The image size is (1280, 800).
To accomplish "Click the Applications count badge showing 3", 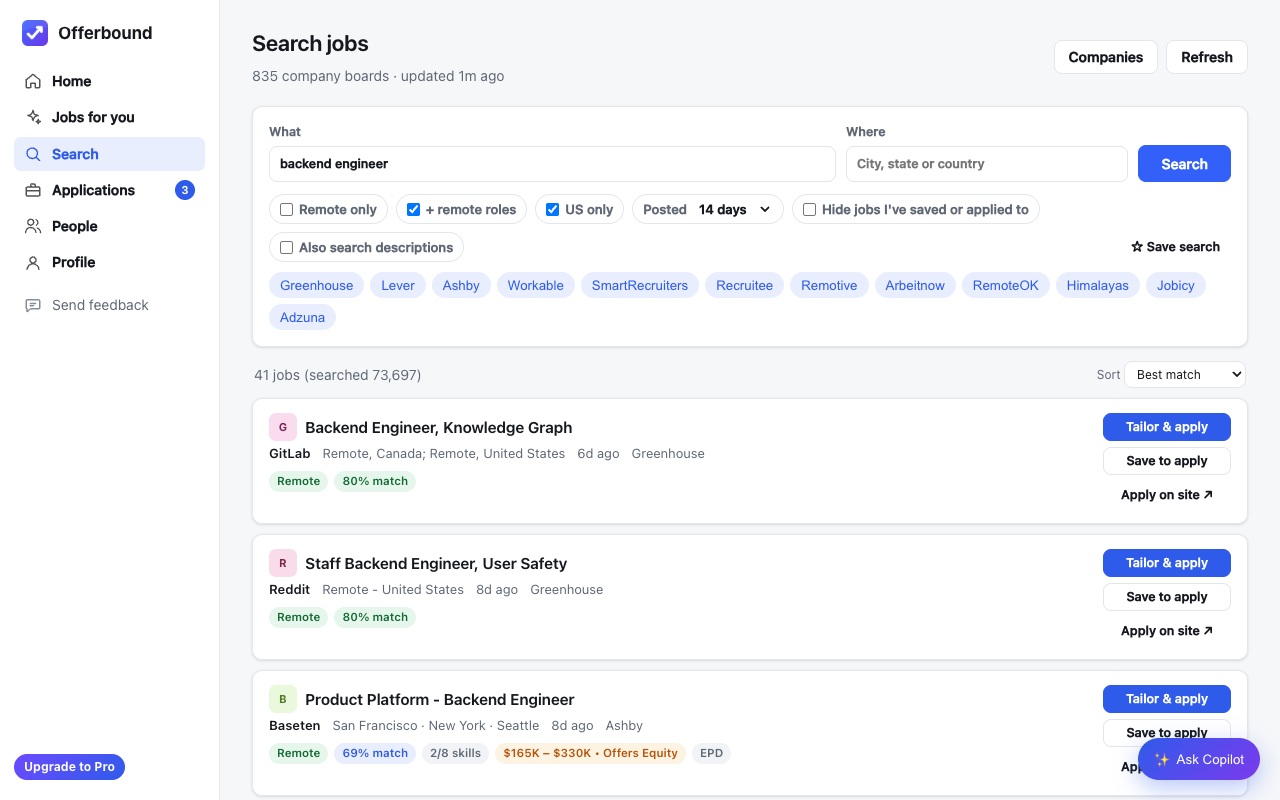I will click(185, 190).
